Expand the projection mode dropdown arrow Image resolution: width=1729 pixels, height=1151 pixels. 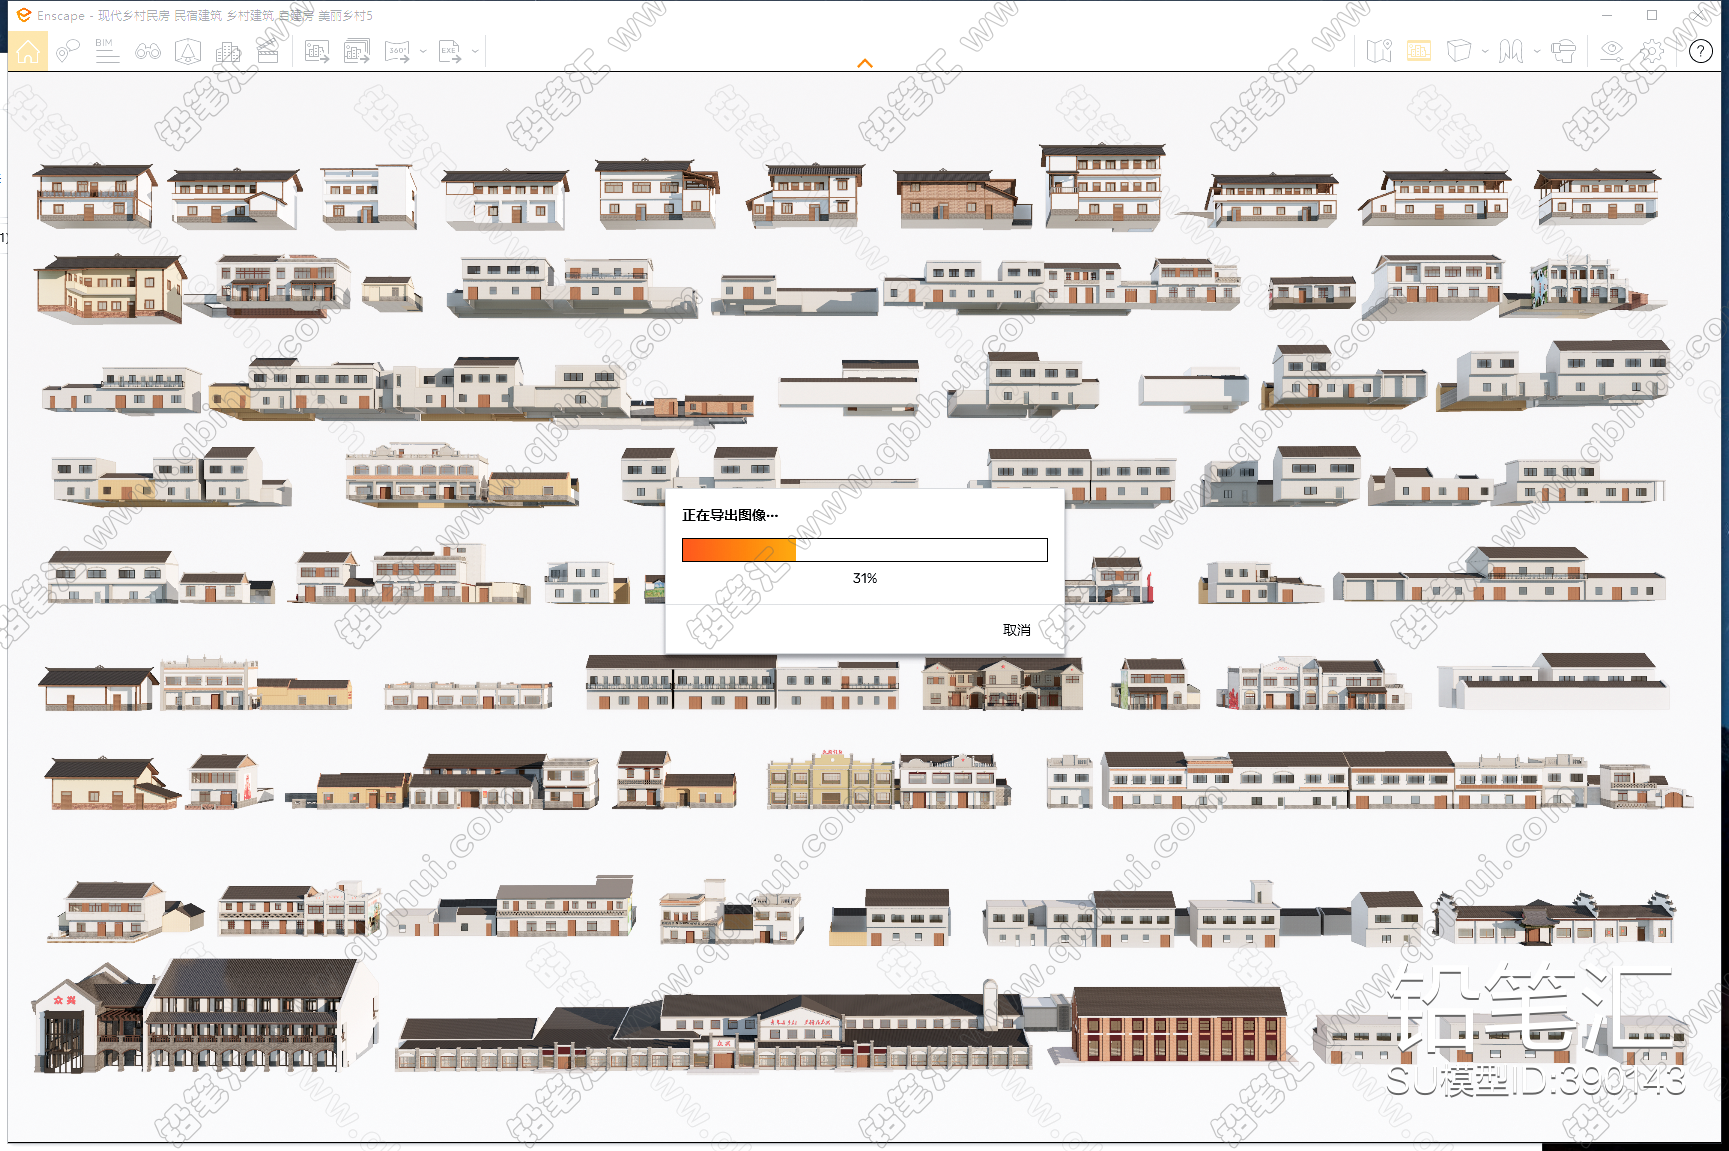pyautogui.click(x=1486, y=51)
